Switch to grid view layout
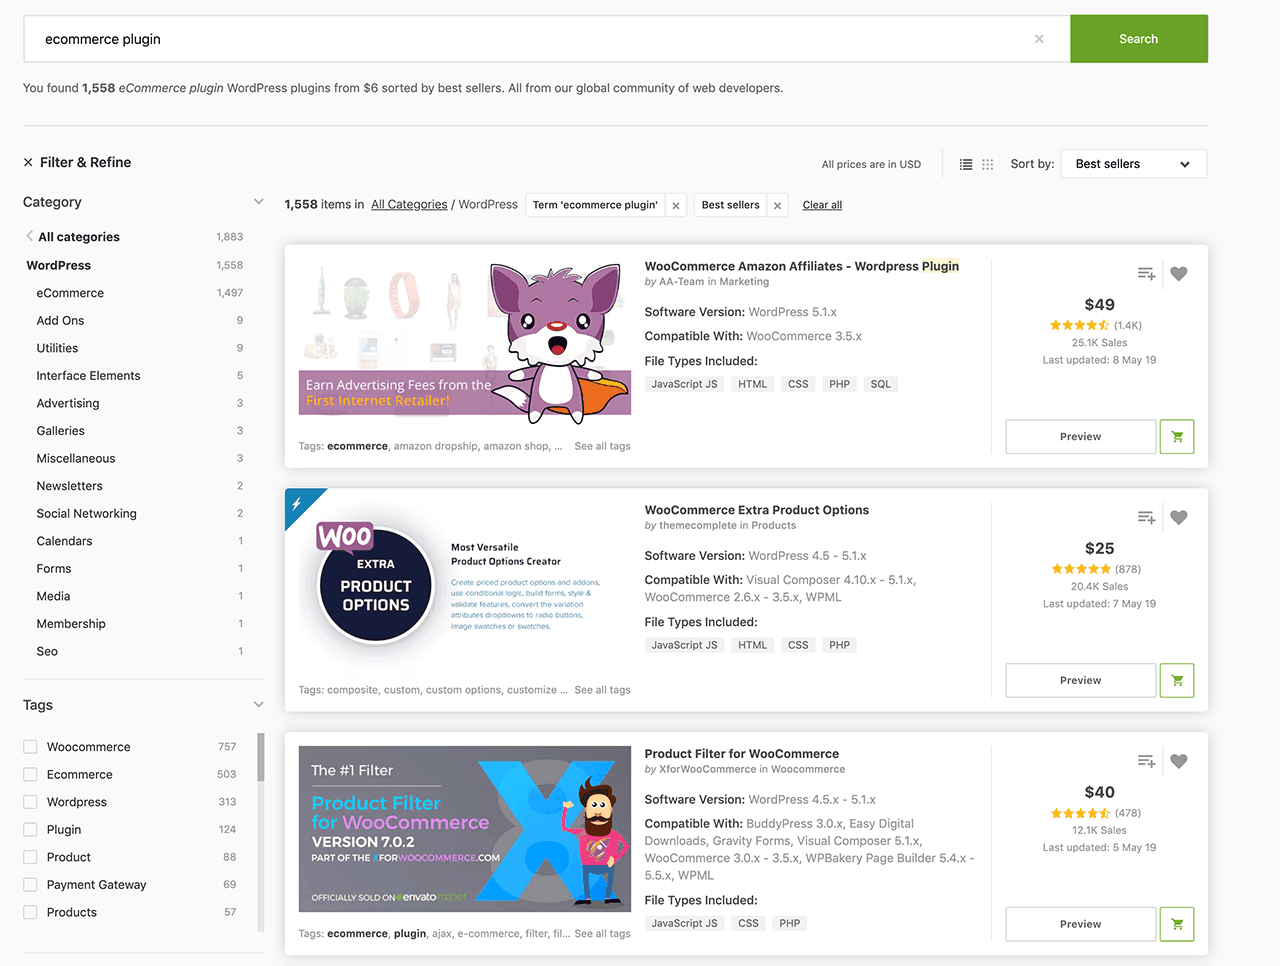The image size is (1280, 966). point(988,164)
